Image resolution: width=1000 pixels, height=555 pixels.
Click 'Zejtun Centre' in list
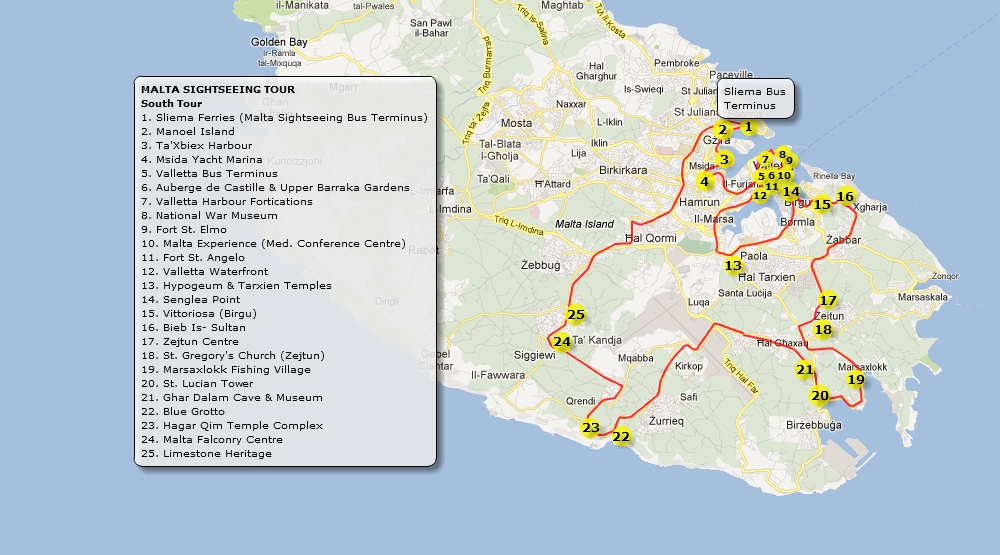pyautogui.click(x=190, y=342)
